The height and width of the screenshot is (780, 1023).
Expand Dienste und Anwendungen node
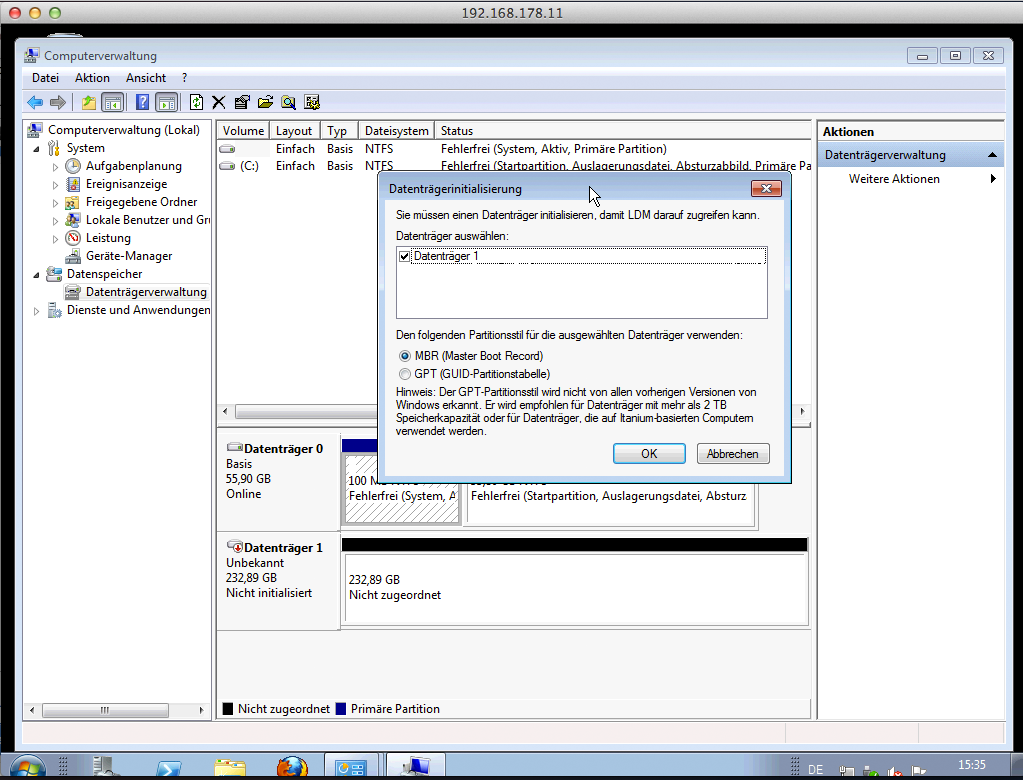click(37, 311)
